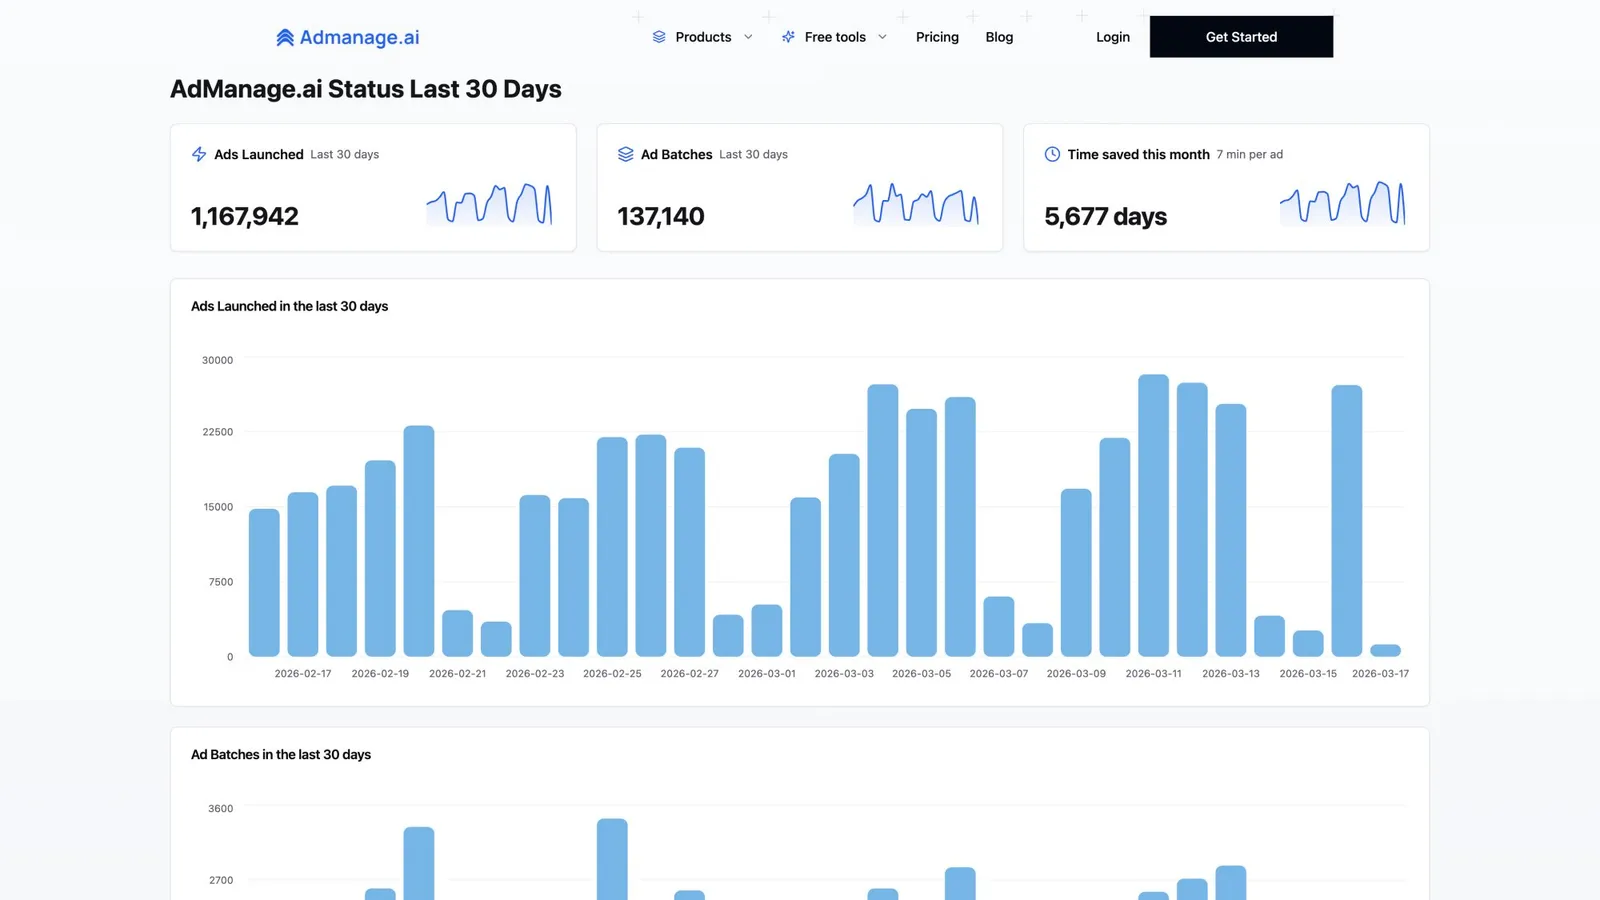Click the bar above the 2026-03-15 label
Viewport: 1600px width, 900px height.
[x=1308, y=643]
